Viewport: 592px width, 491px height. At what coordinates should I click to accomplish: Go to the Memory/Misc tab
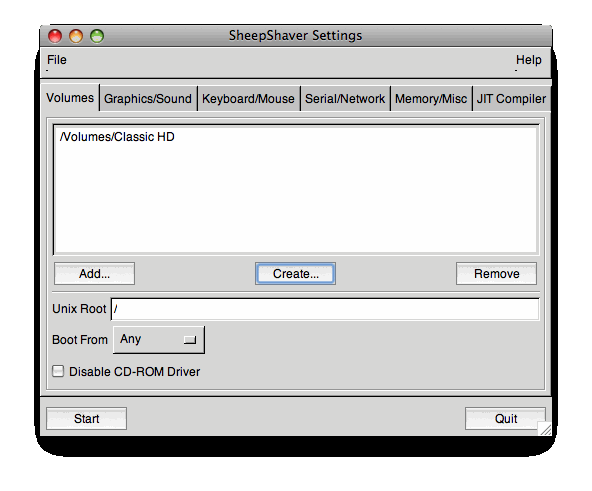pyautogui.click(x=431, y=99)
